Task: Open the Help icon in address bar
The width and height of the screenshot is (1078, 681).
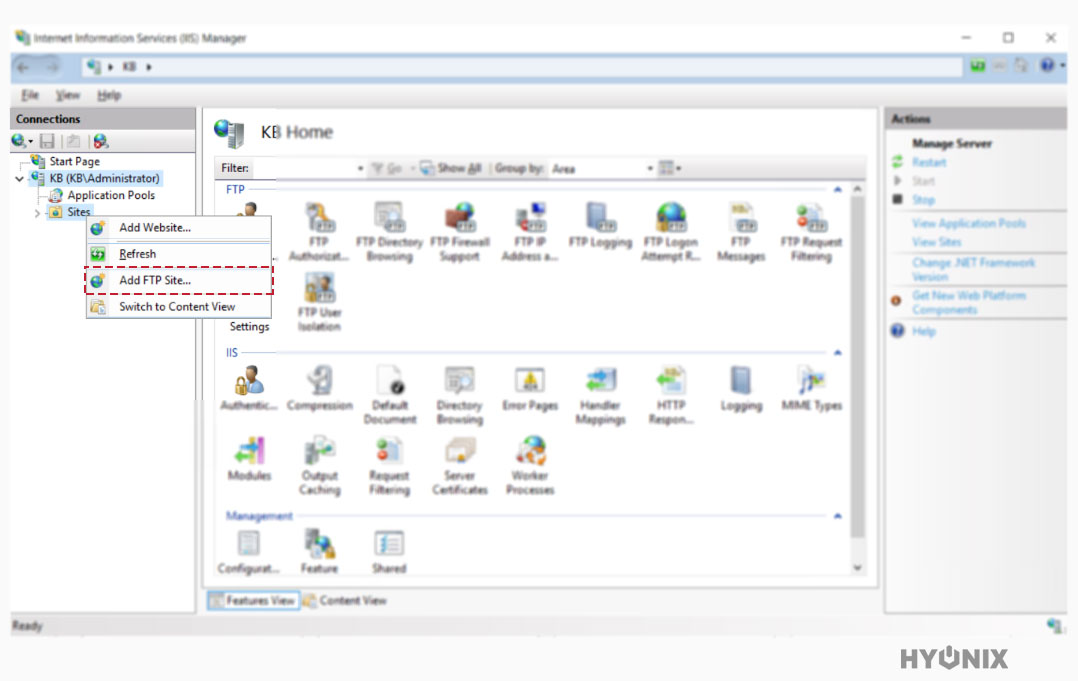Action: 1047,65
